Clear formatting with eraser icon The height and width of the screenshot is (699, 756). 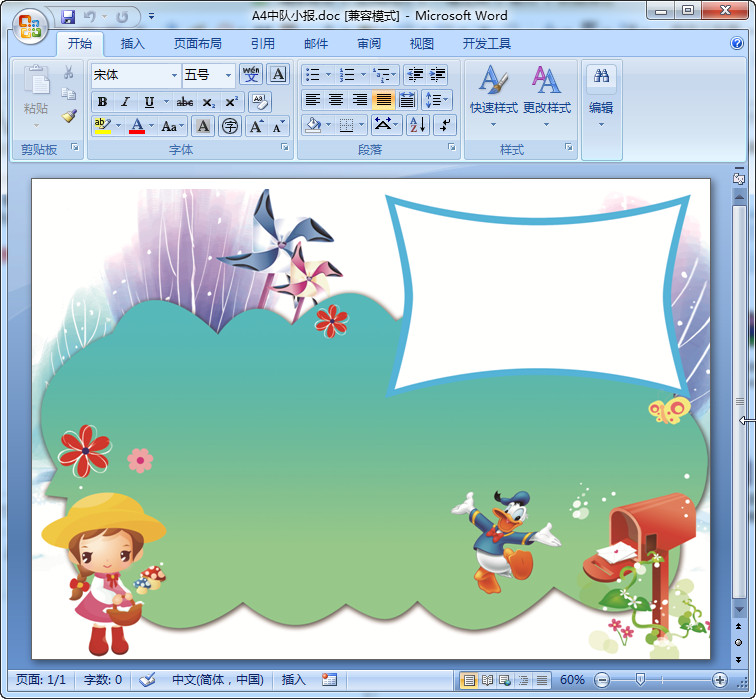(x=260, y=102)
